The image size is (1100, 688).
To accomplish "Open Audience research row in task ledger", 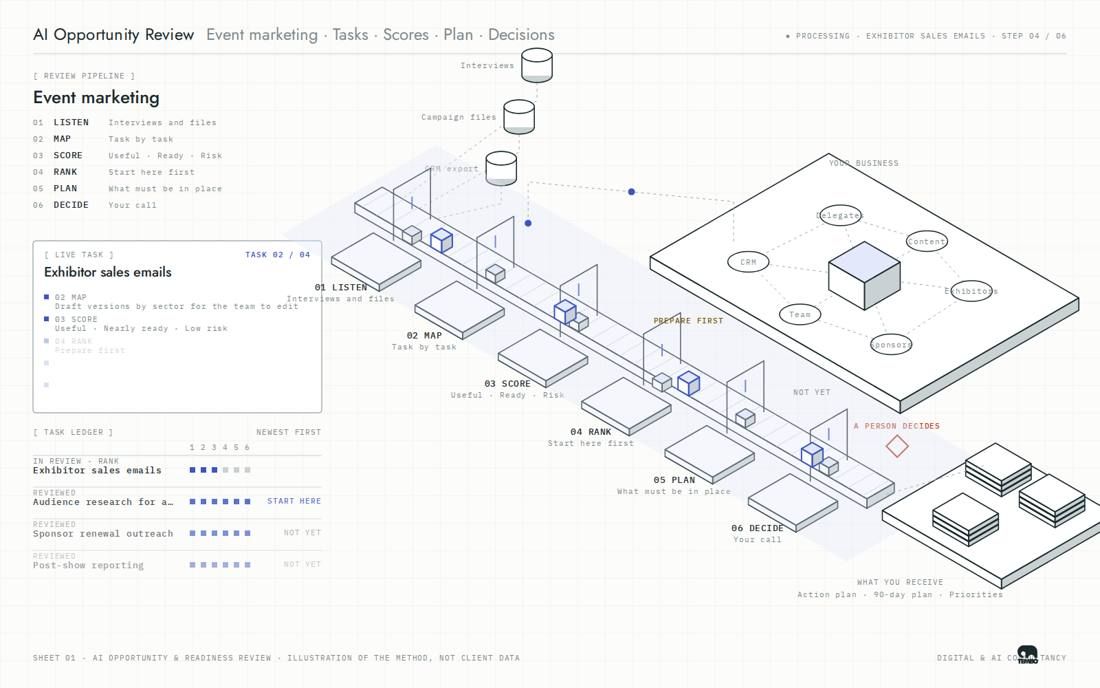I will click(177, 498).
